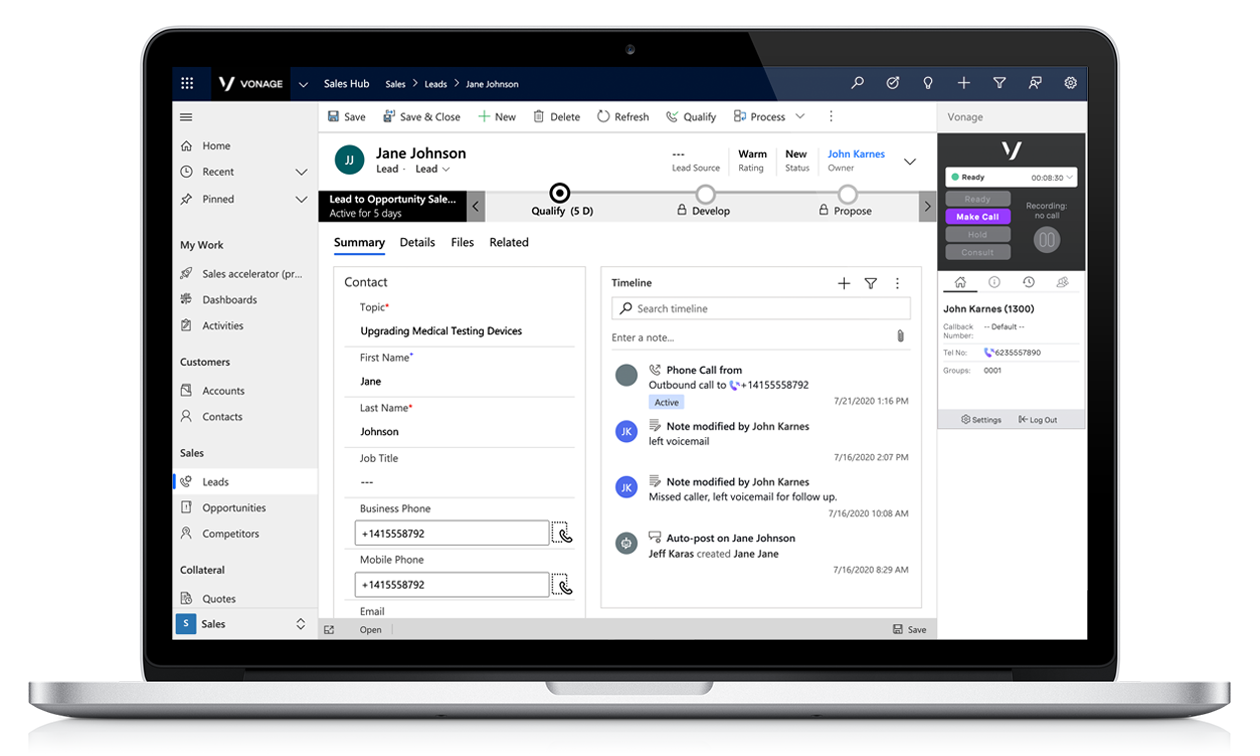Expand the header chevron next to Owner
1260x756 pixels.
pos(910,161)
